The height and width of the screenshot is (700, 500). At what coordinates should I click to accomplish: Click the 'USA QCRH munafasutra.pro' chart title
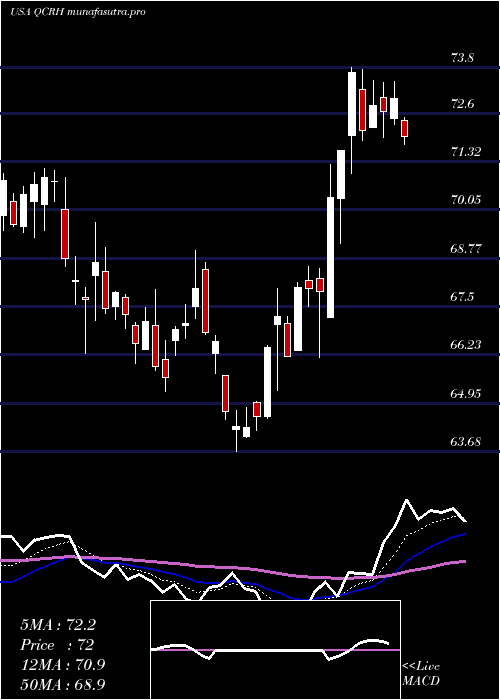tap(77, 12)
